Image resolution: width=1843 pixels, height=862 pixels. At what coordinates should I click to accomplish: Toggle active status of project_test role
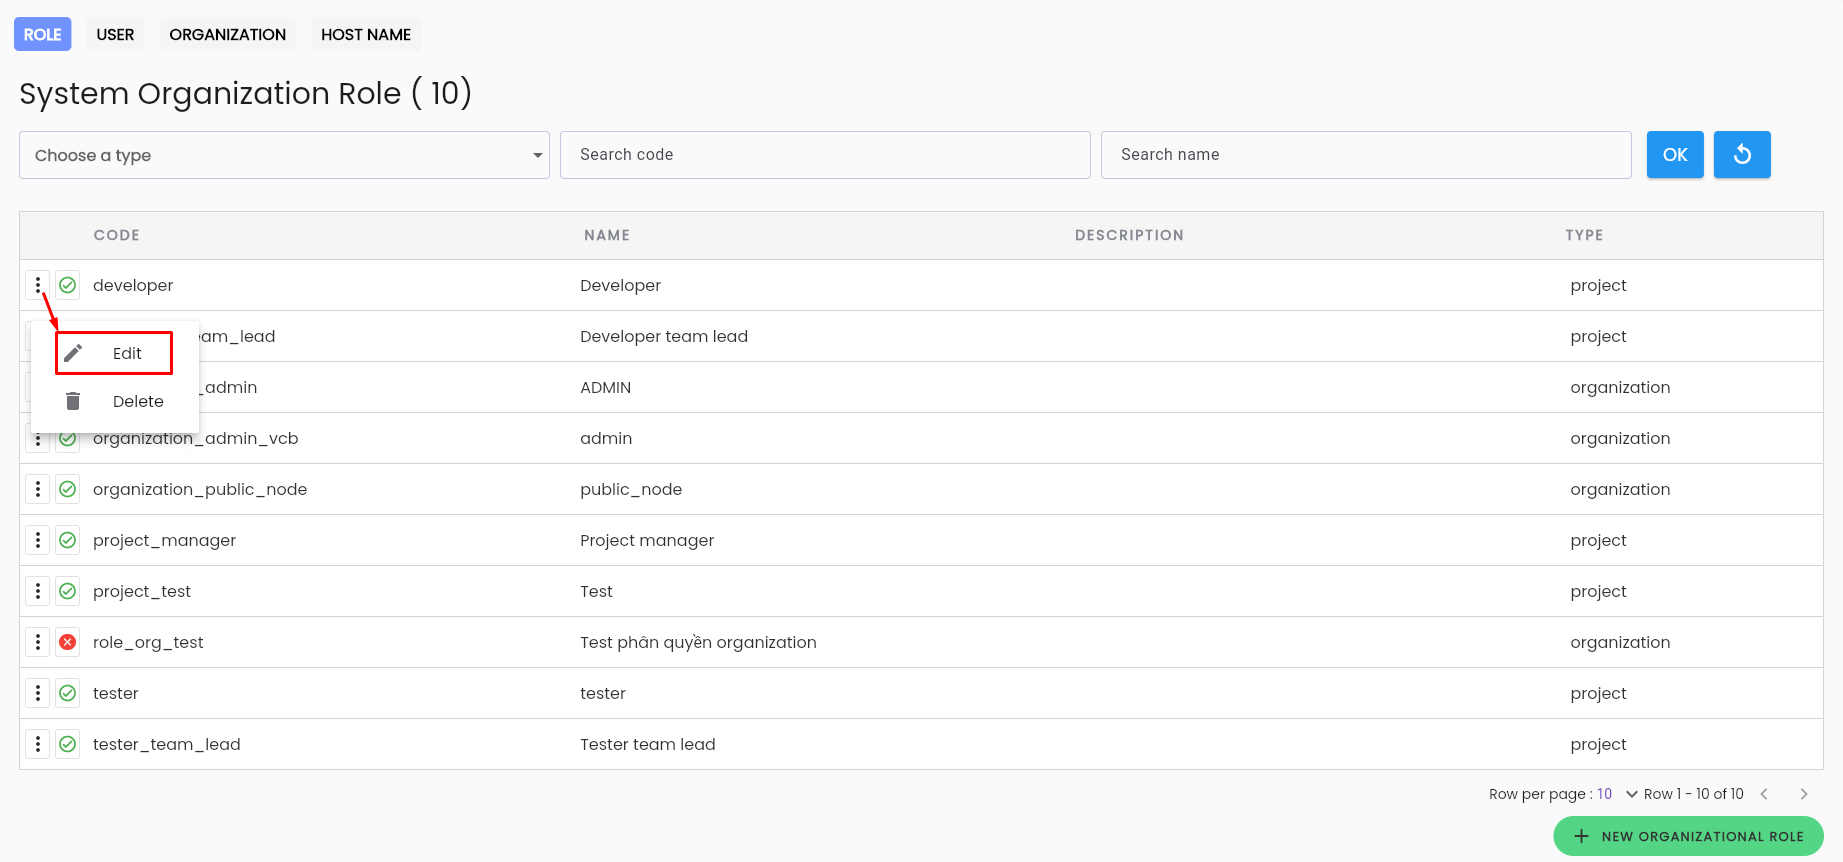pos(68,591)
